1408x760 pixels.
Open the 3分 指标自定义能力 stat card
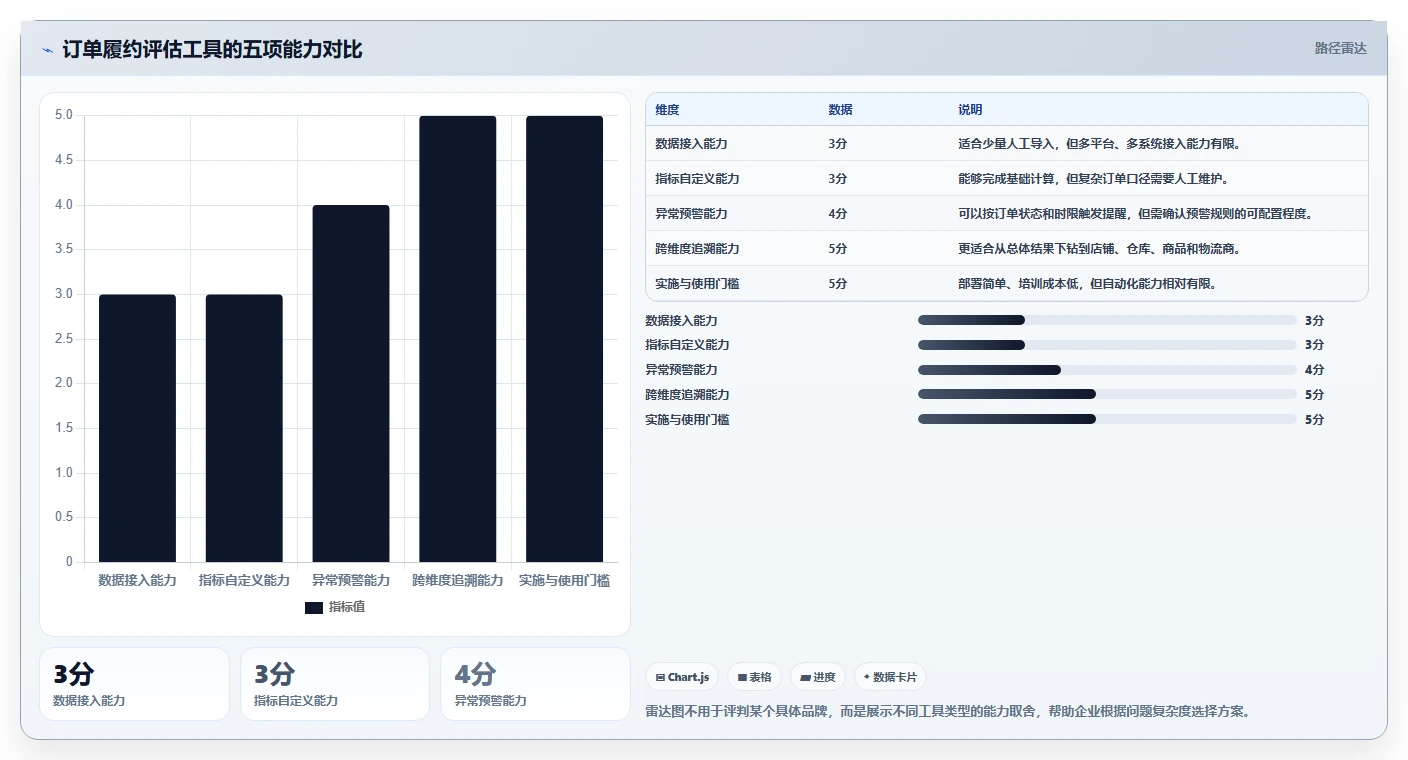(335, 684)
